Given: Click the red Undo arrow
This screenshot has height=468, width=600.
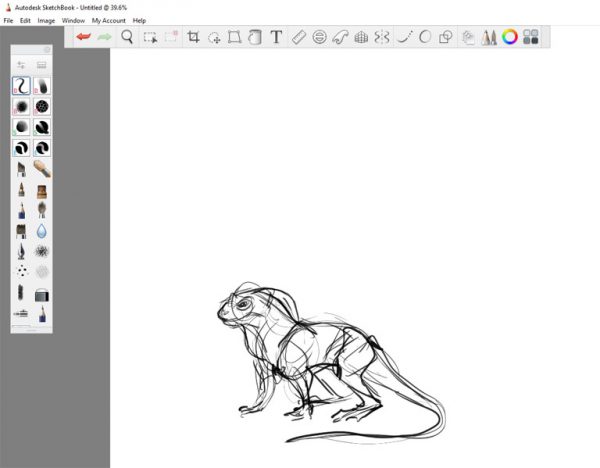Looking at the screenshot, I should 83,37.
